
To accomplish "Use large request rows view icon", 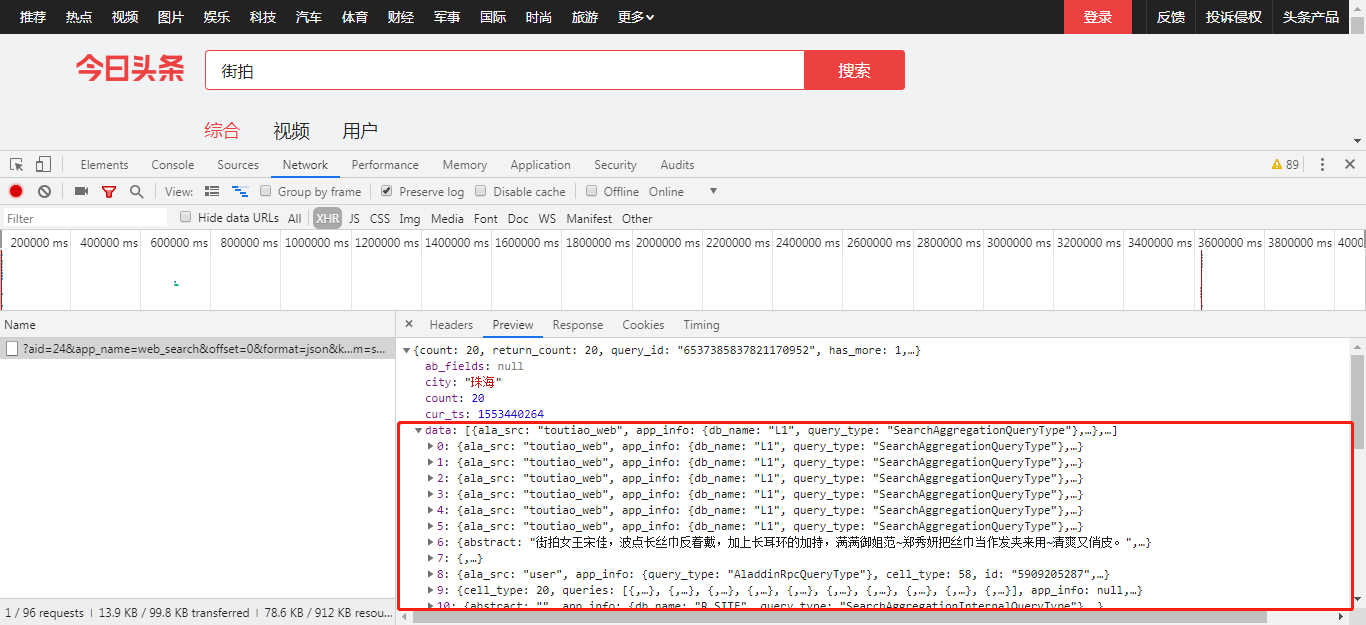I will 212,191.
